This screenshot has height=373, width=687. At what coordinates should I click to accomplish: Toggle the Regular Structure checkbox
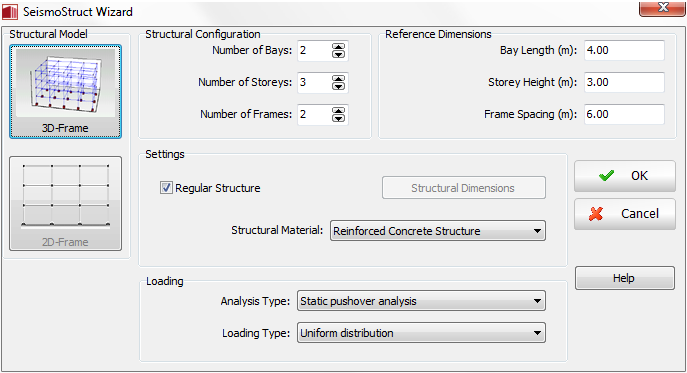(166, 188)
